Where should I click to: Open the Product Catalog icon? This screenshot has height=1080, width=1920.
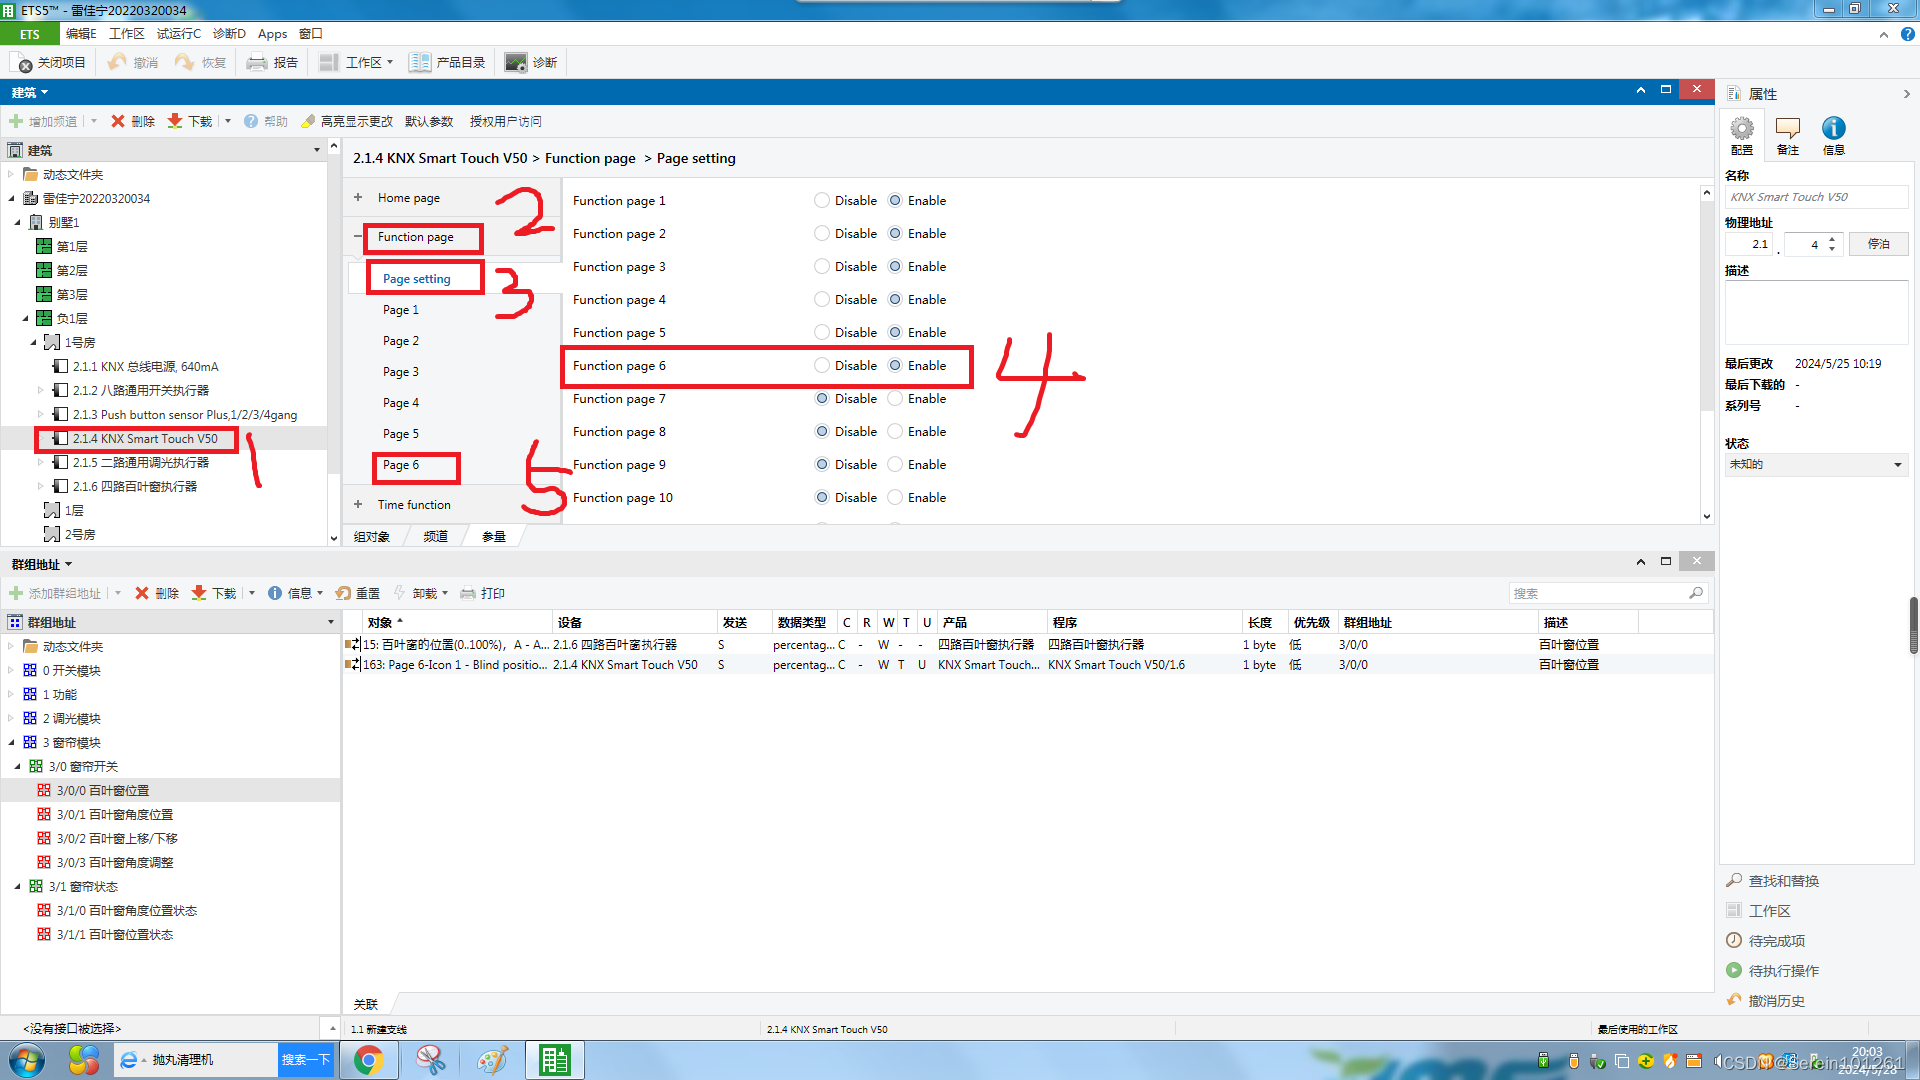[420, 63]
